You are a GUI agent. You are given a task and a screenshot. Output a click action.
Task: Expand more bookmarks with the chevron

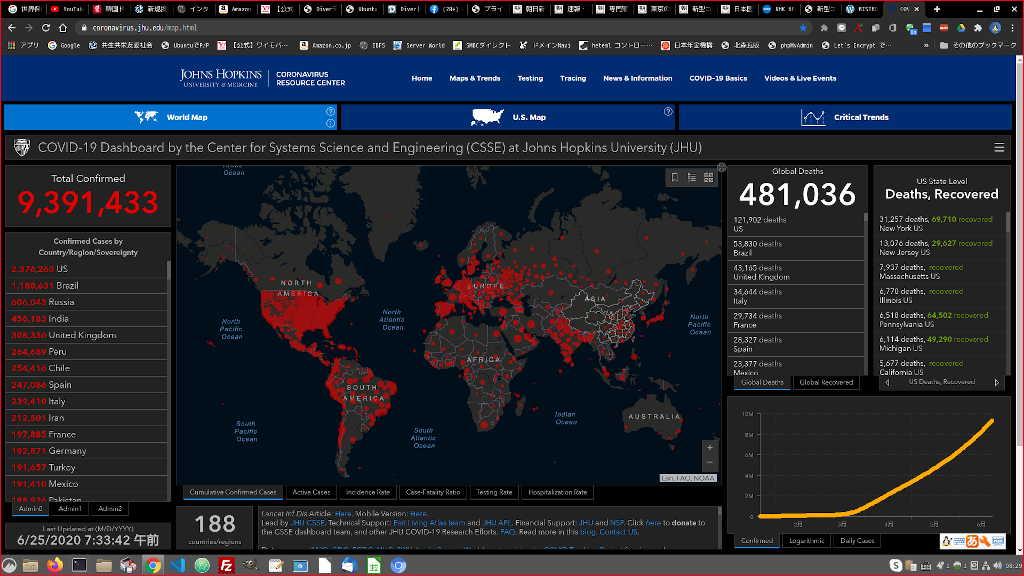926,45
